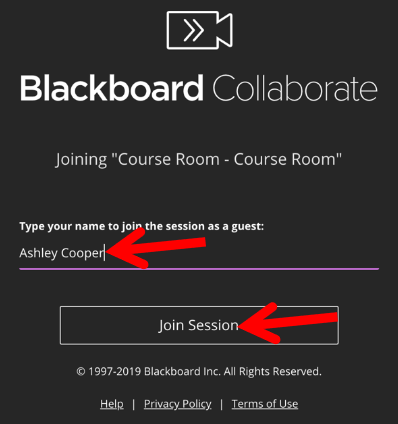
Task: Open the Terms of Use link
Action: click(x=265, y=404)
